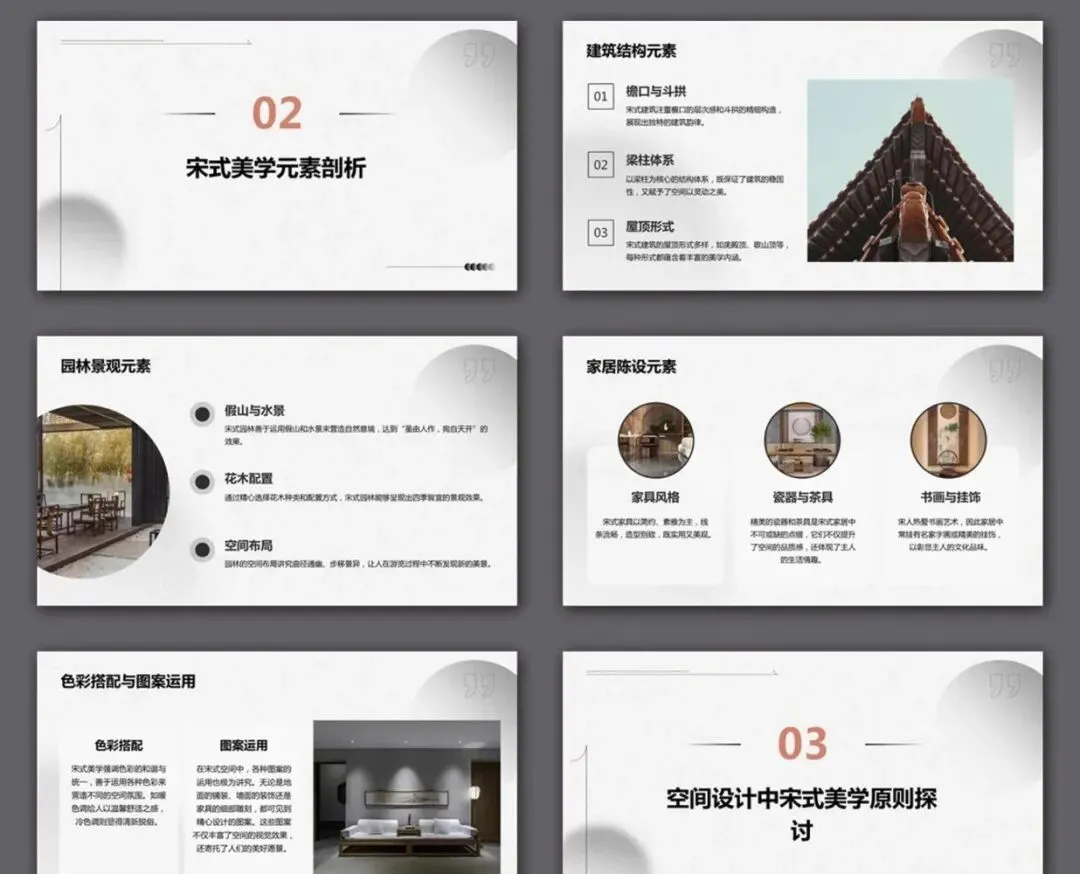Select the circular photo above 家具风格
The width and height of the screenshot is (1080, 874).
(x=656, y=441)
